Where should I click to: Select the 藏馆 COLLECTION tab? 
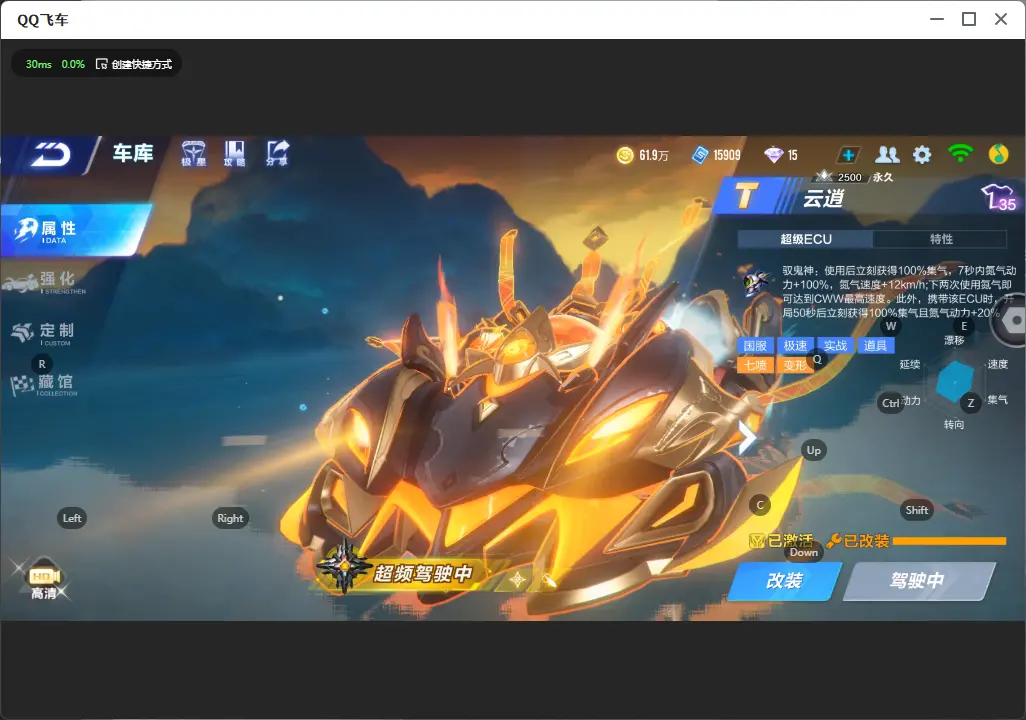[44, 384]
